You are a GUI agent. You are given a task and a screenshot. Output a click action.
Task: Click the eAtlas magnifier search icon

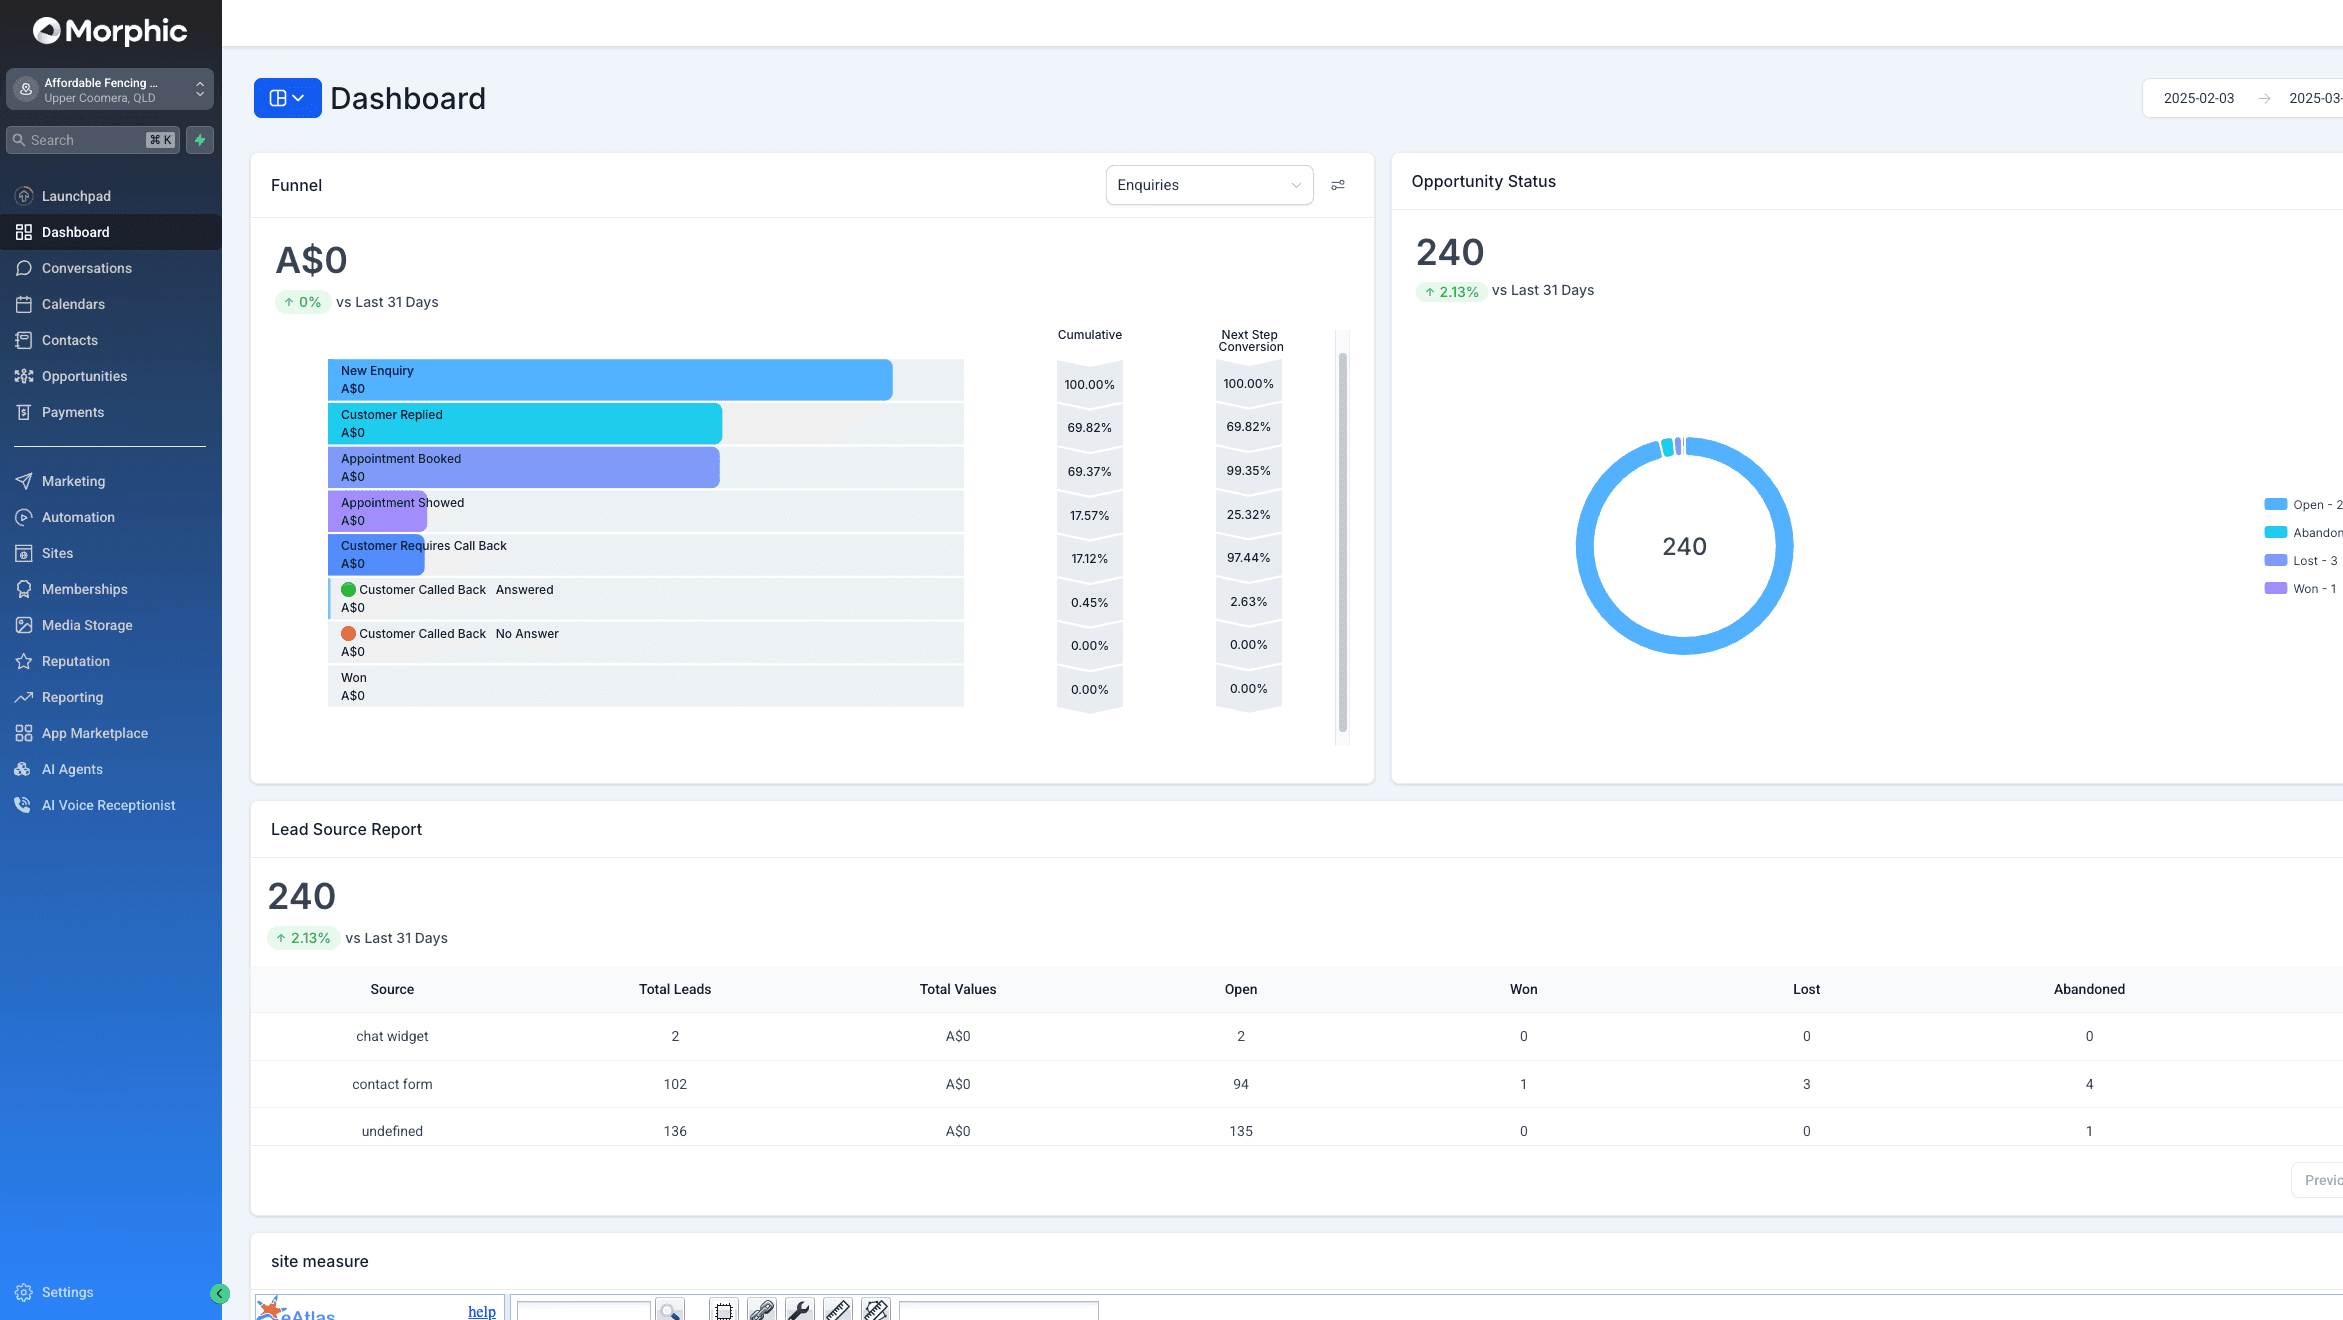tap(670, 1310)
